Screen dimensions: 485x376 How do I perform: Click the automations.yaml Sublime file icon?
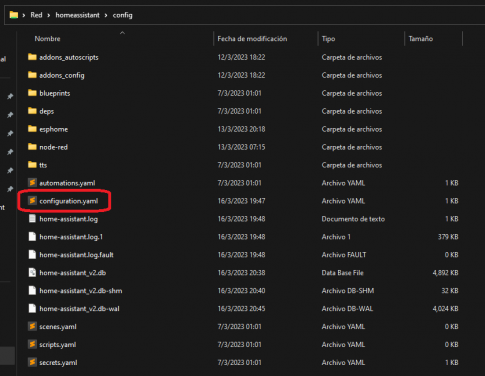32,183
